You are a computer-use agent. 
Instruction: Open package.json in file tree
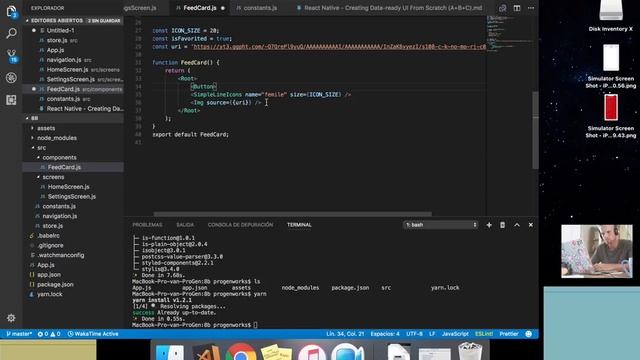click(55, 285)
